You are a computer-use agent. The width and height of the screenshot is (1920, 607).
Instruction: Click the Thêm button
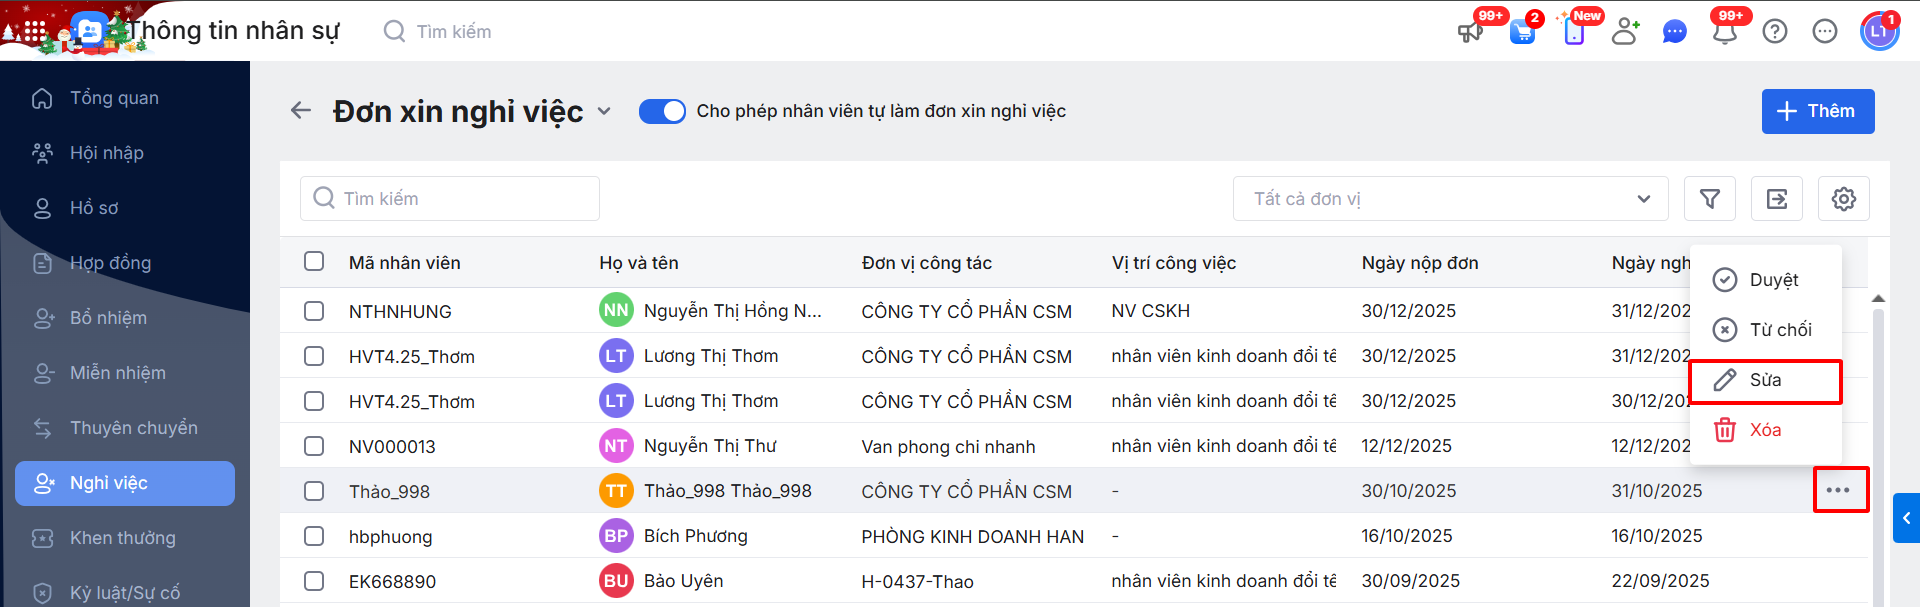1817,111
